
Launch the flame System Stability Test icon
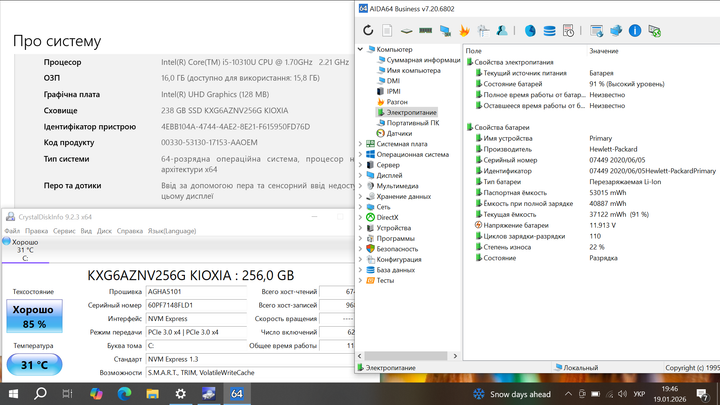(464, 31)
